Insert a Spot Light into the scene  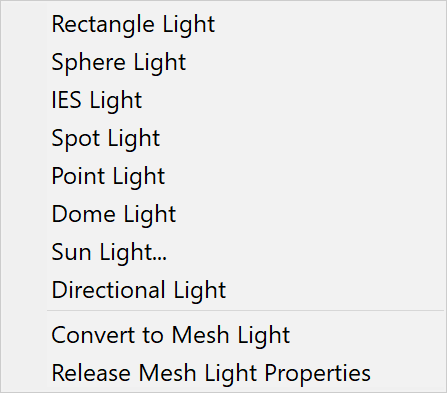click(223, 138)
